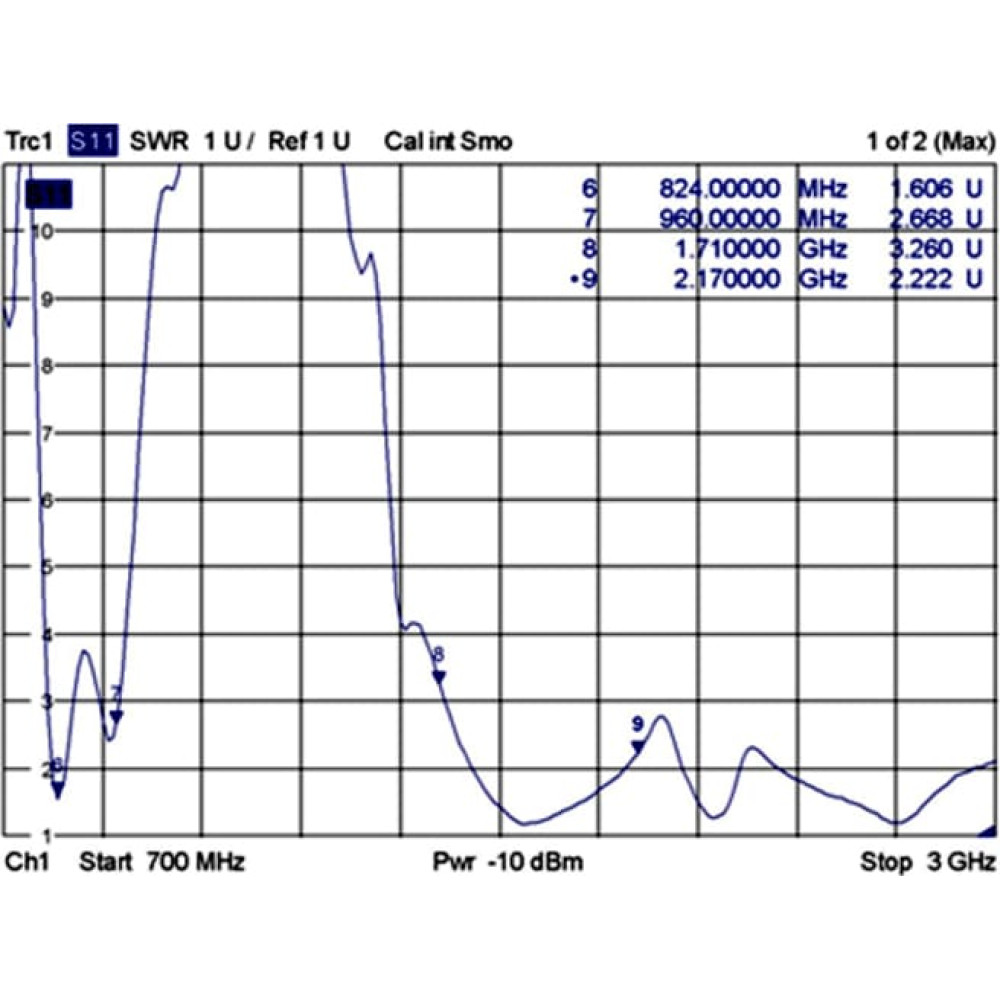Viewport: 1000px width, 1000px height.
Task: Select marker 6 row 824.00000 MHz
Action: point(782,189)
